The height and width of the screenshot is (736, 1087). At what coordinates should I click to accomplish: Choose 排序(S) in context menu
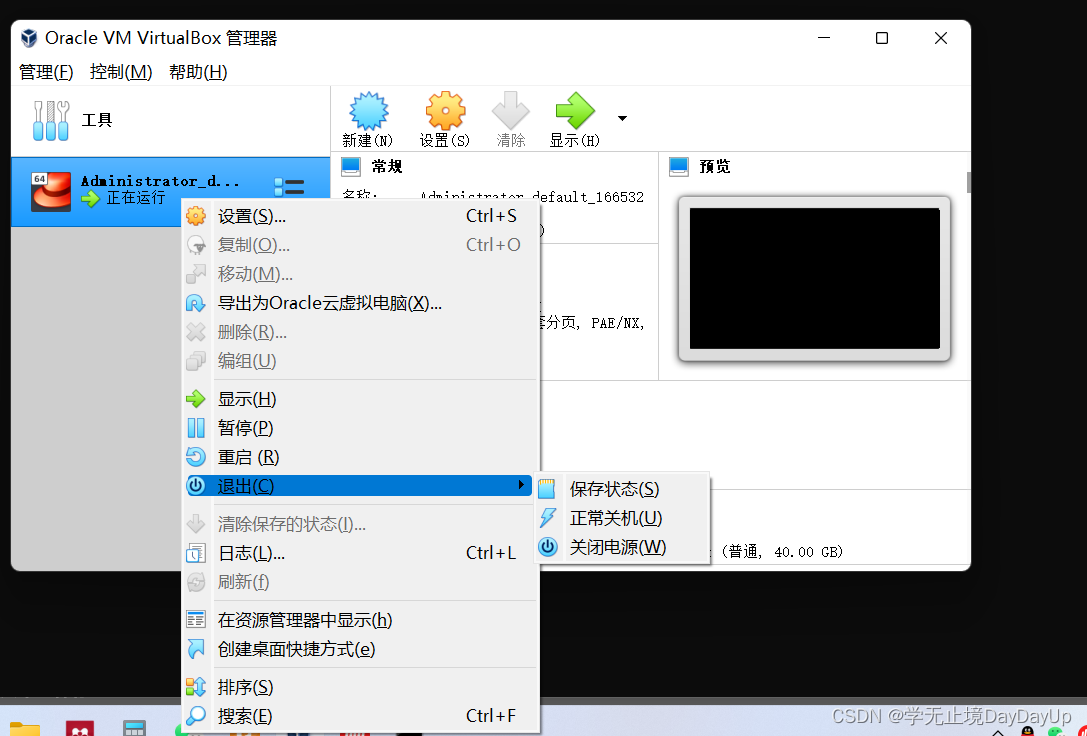pyautogui.click(x=360, y=687)
